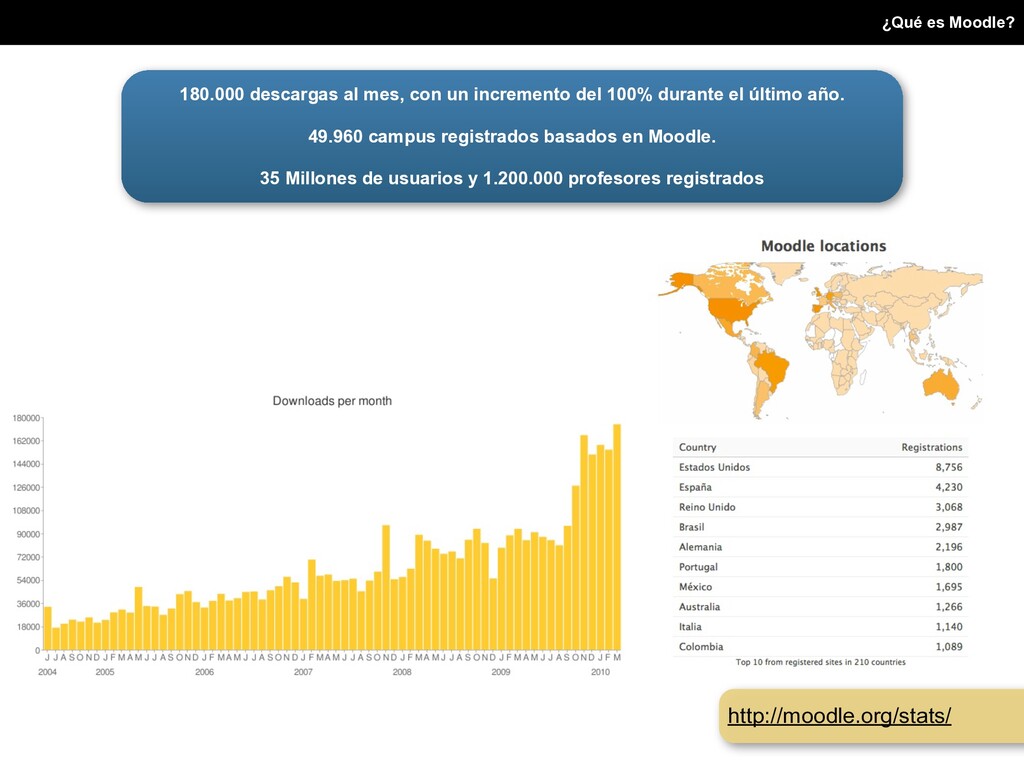1024x768 pixels.
Task: Select the 'Italia' country cell
Action: (x=690, y=626)
